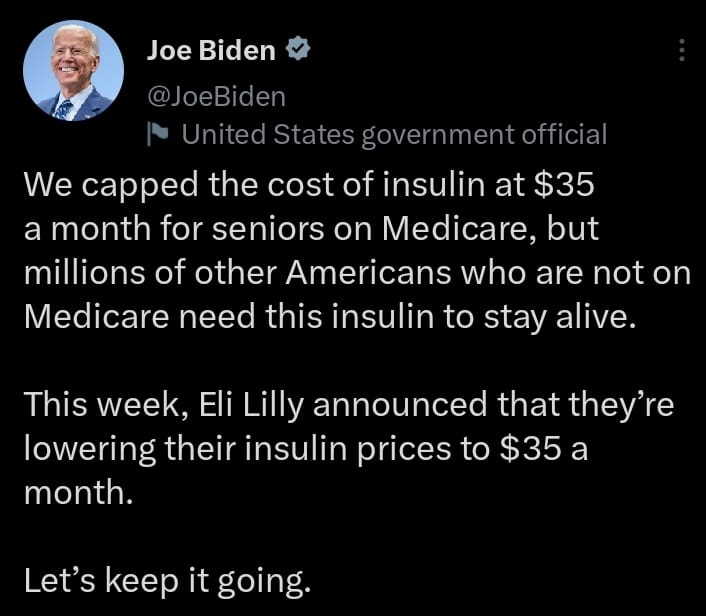Click the "Joe Biden" display name

pyautogui.click(x=211, y=50)
